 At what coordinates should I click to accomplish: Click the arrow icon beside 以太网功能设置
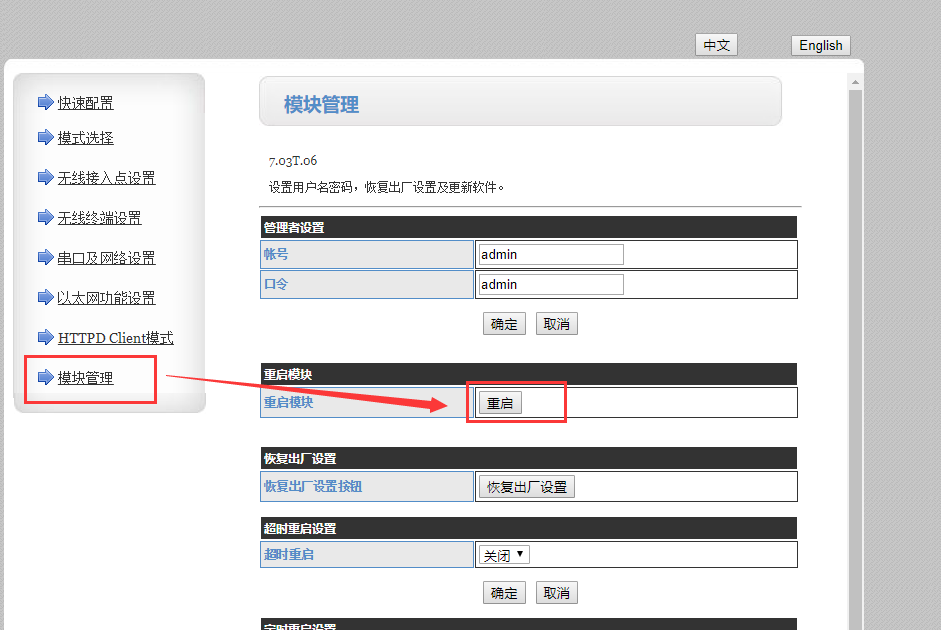tap(45, 297)
